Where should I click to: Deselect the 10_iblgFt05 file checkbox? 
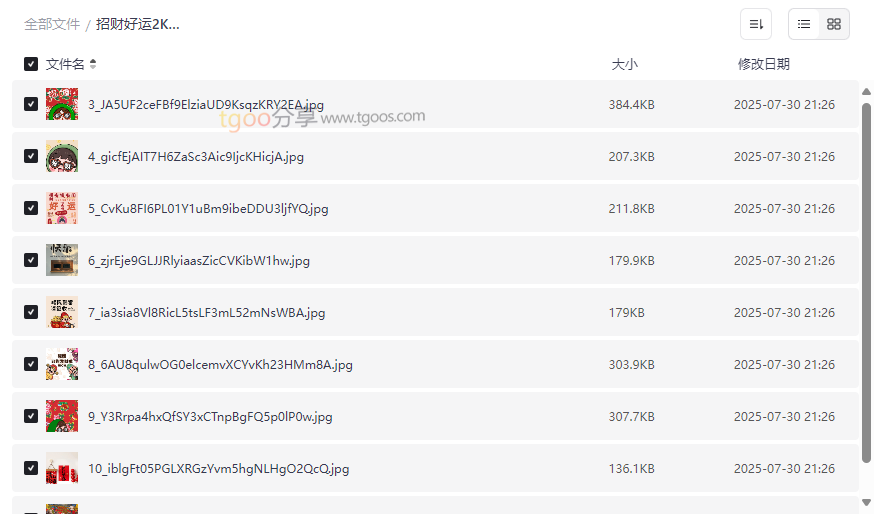pyautogui.click(x=31, y=468)
